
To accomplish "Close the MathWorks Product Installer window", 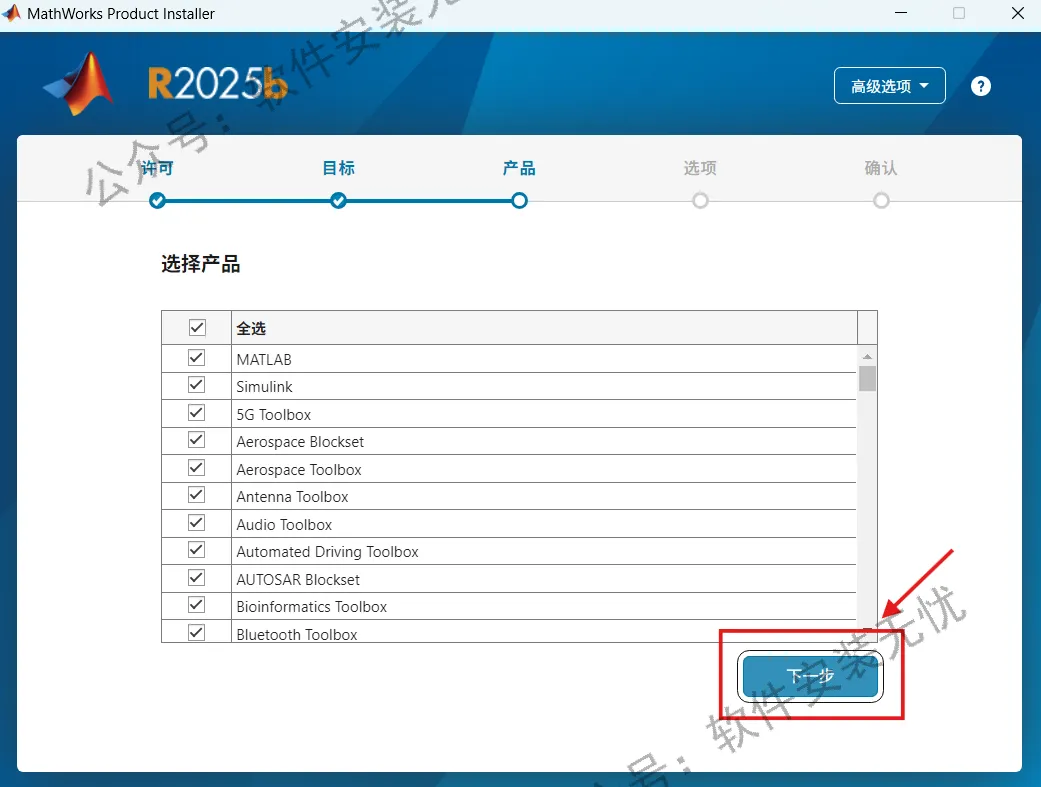I will pyautogui.click(x=1018, y=13).
